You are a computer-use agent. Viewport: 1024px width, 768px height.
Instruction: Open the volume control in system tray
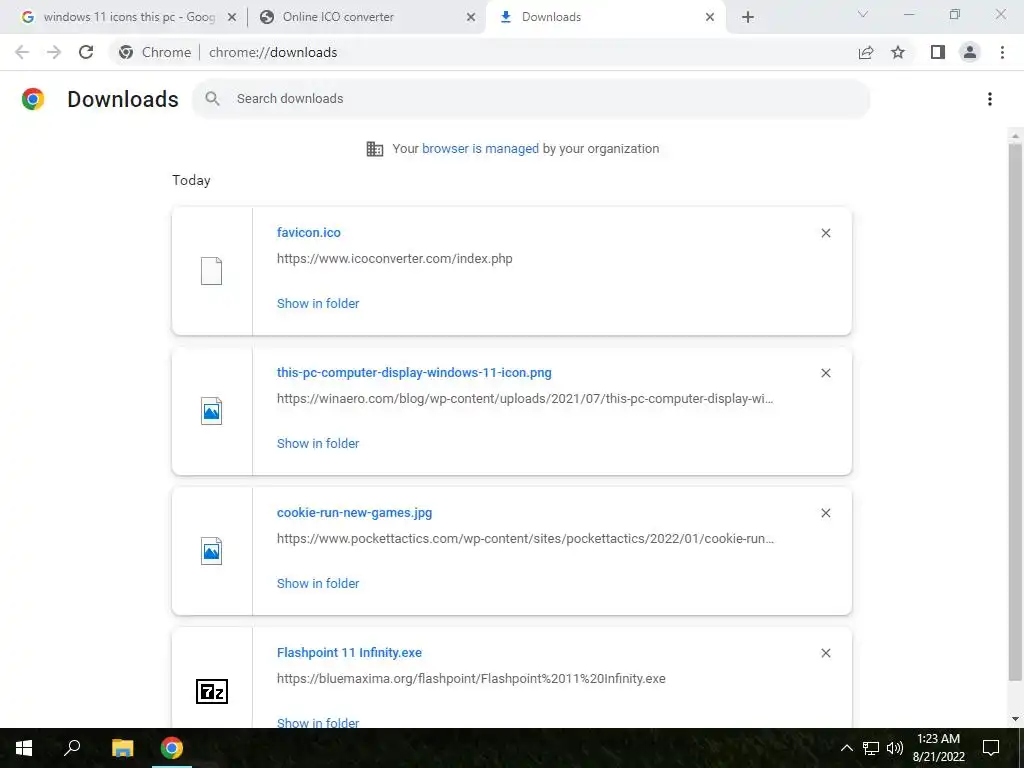coord(895,748)
